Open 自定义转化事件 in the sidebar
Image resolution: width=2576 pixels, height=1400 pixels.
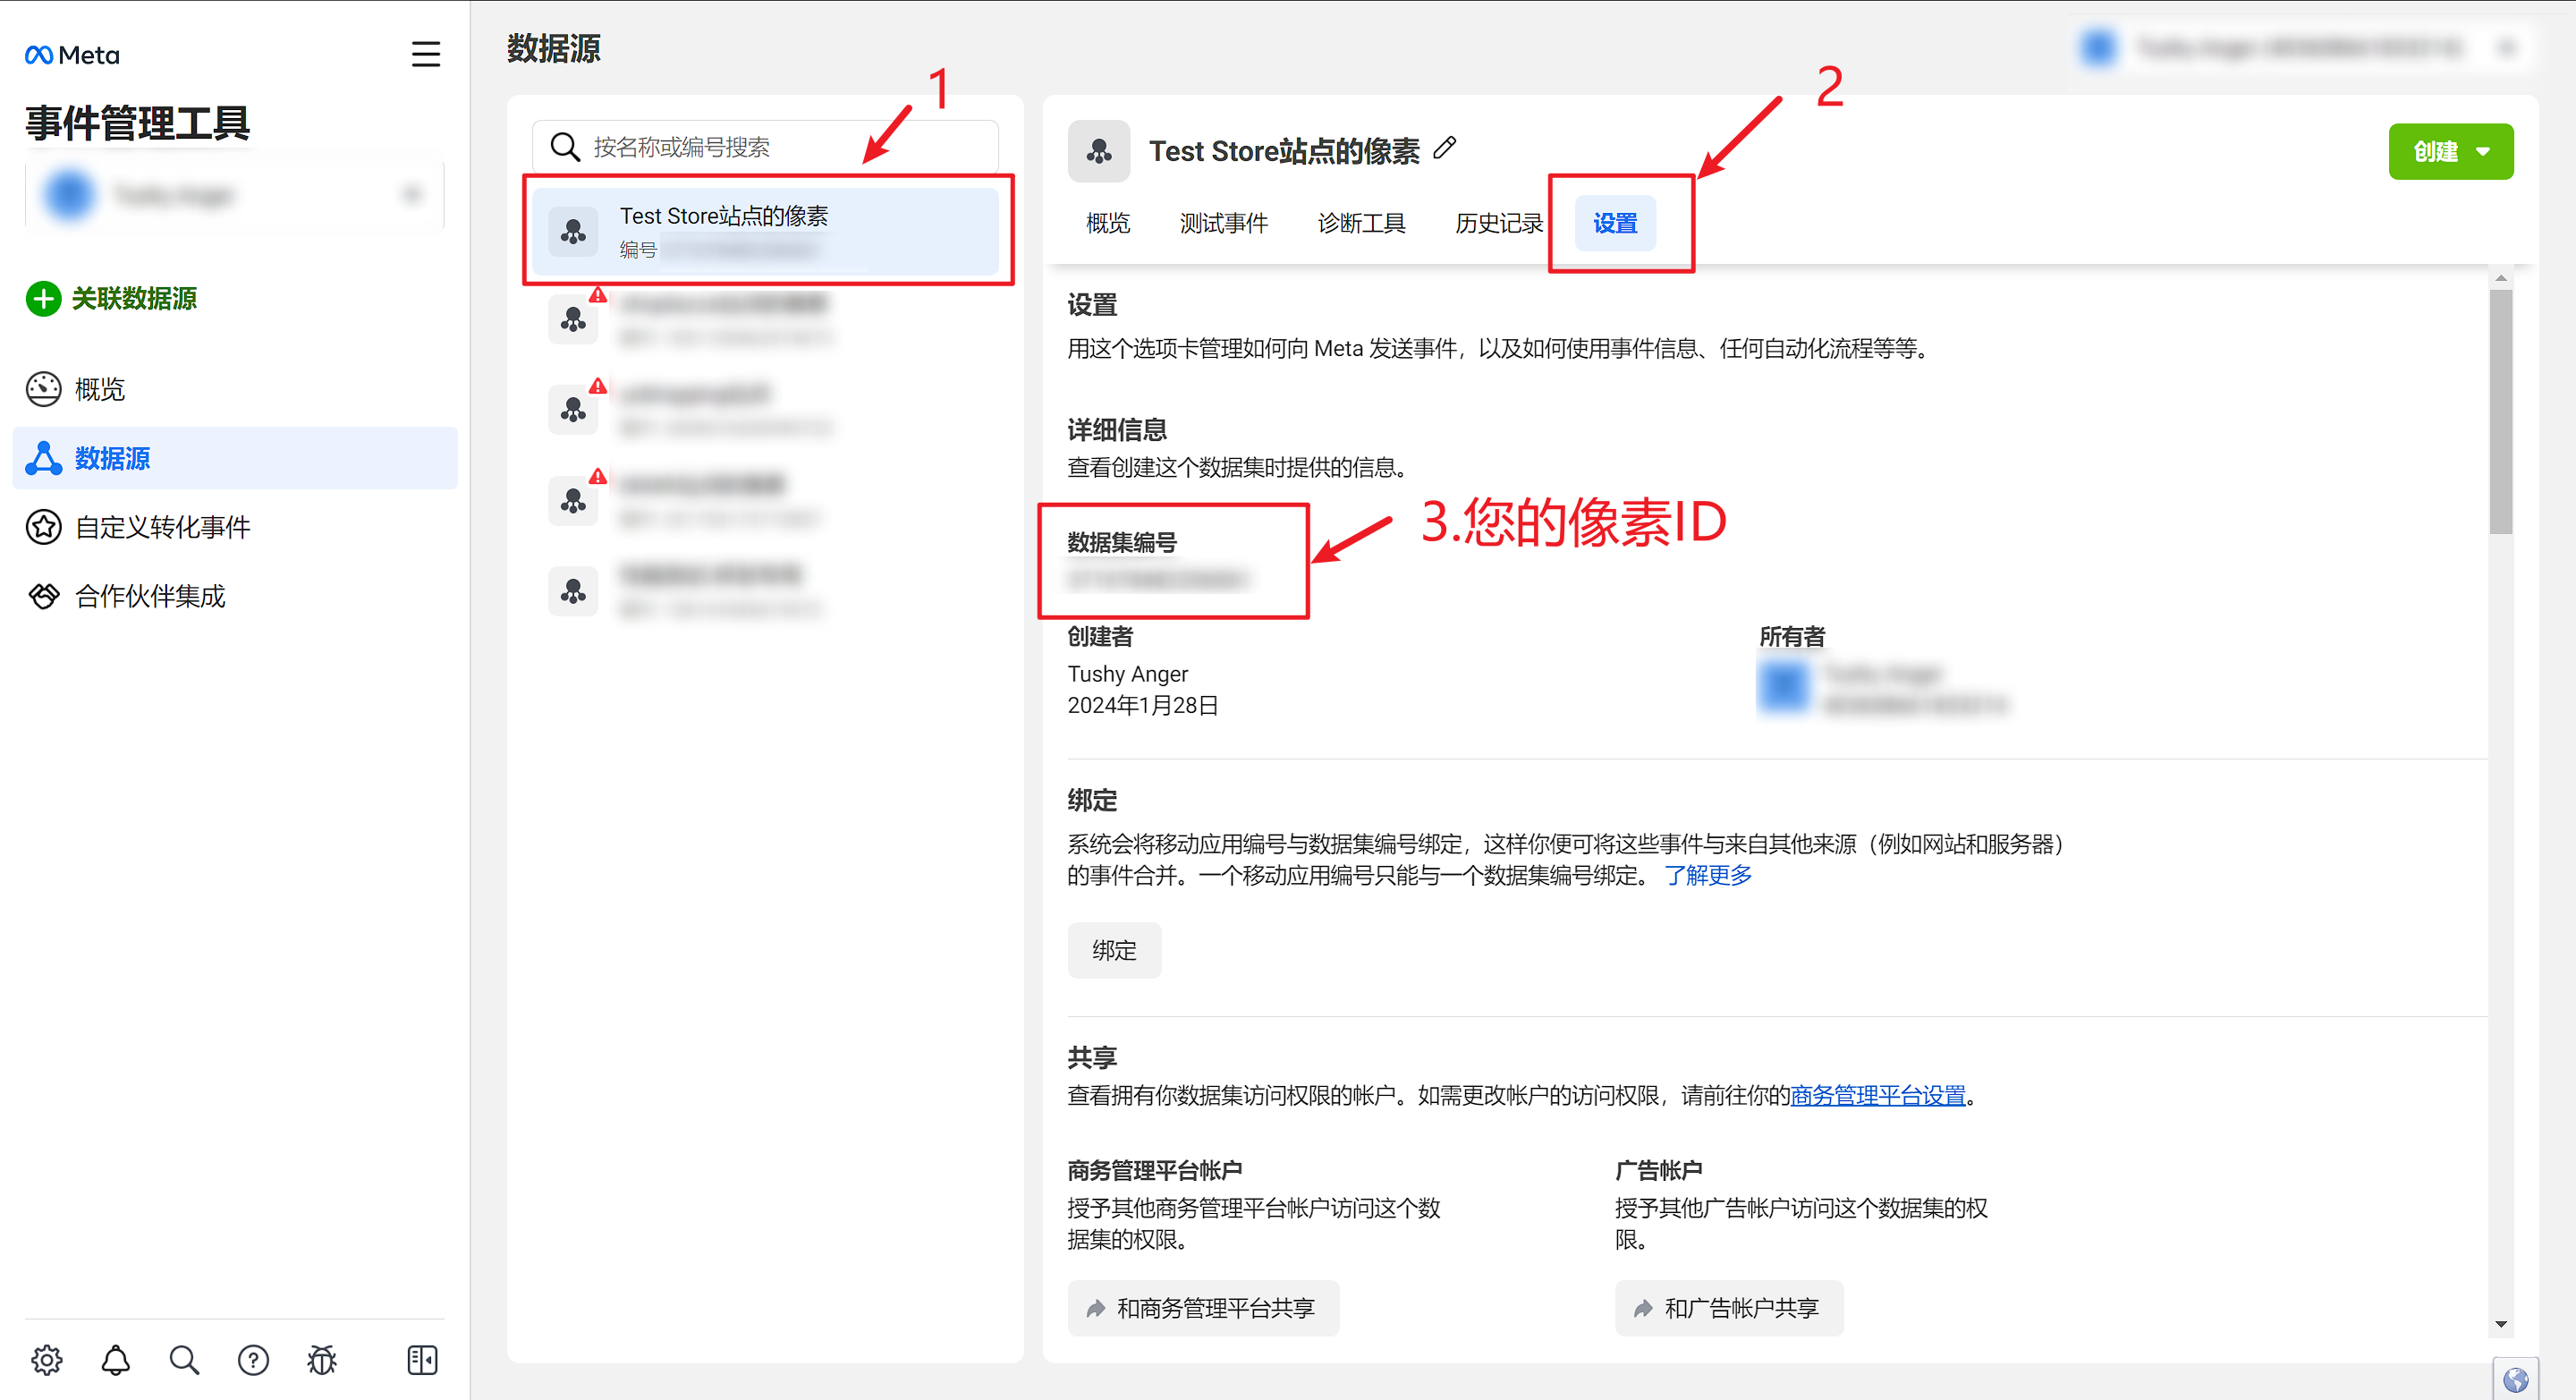coord(235,527)
